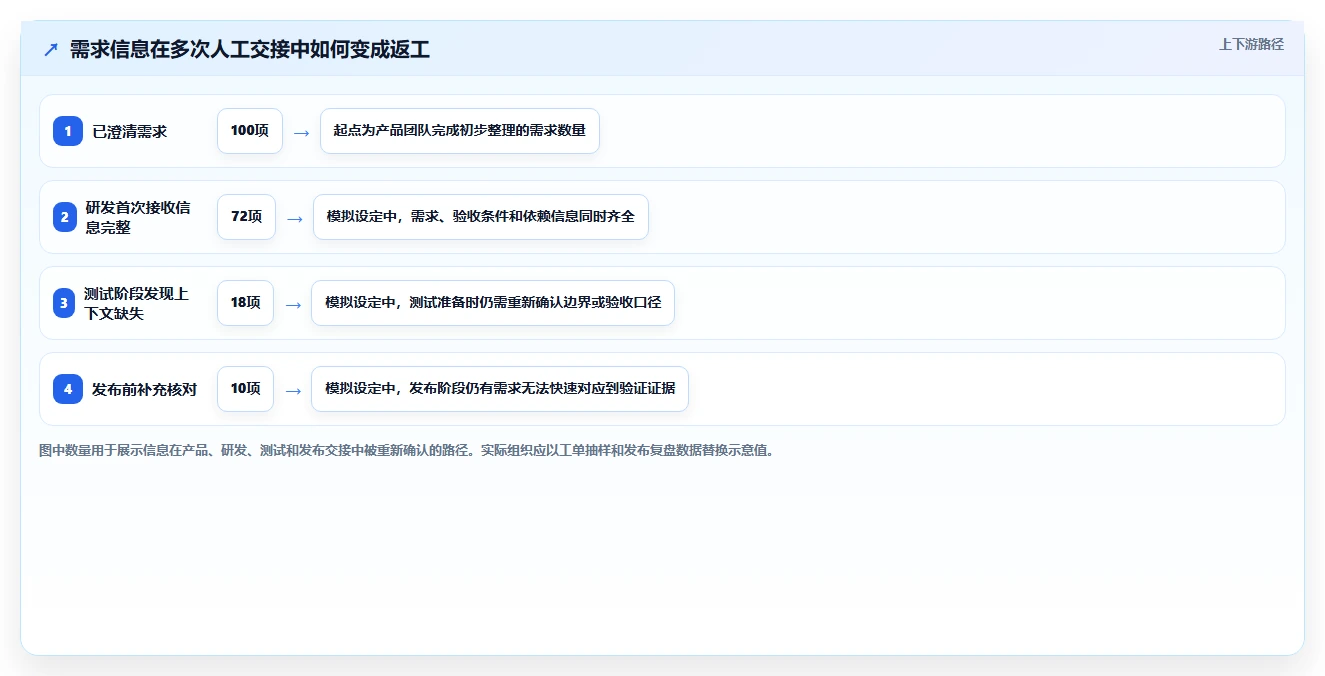
Task: Click the 上下游路径 label
Action: click(x=1251, y=44)
